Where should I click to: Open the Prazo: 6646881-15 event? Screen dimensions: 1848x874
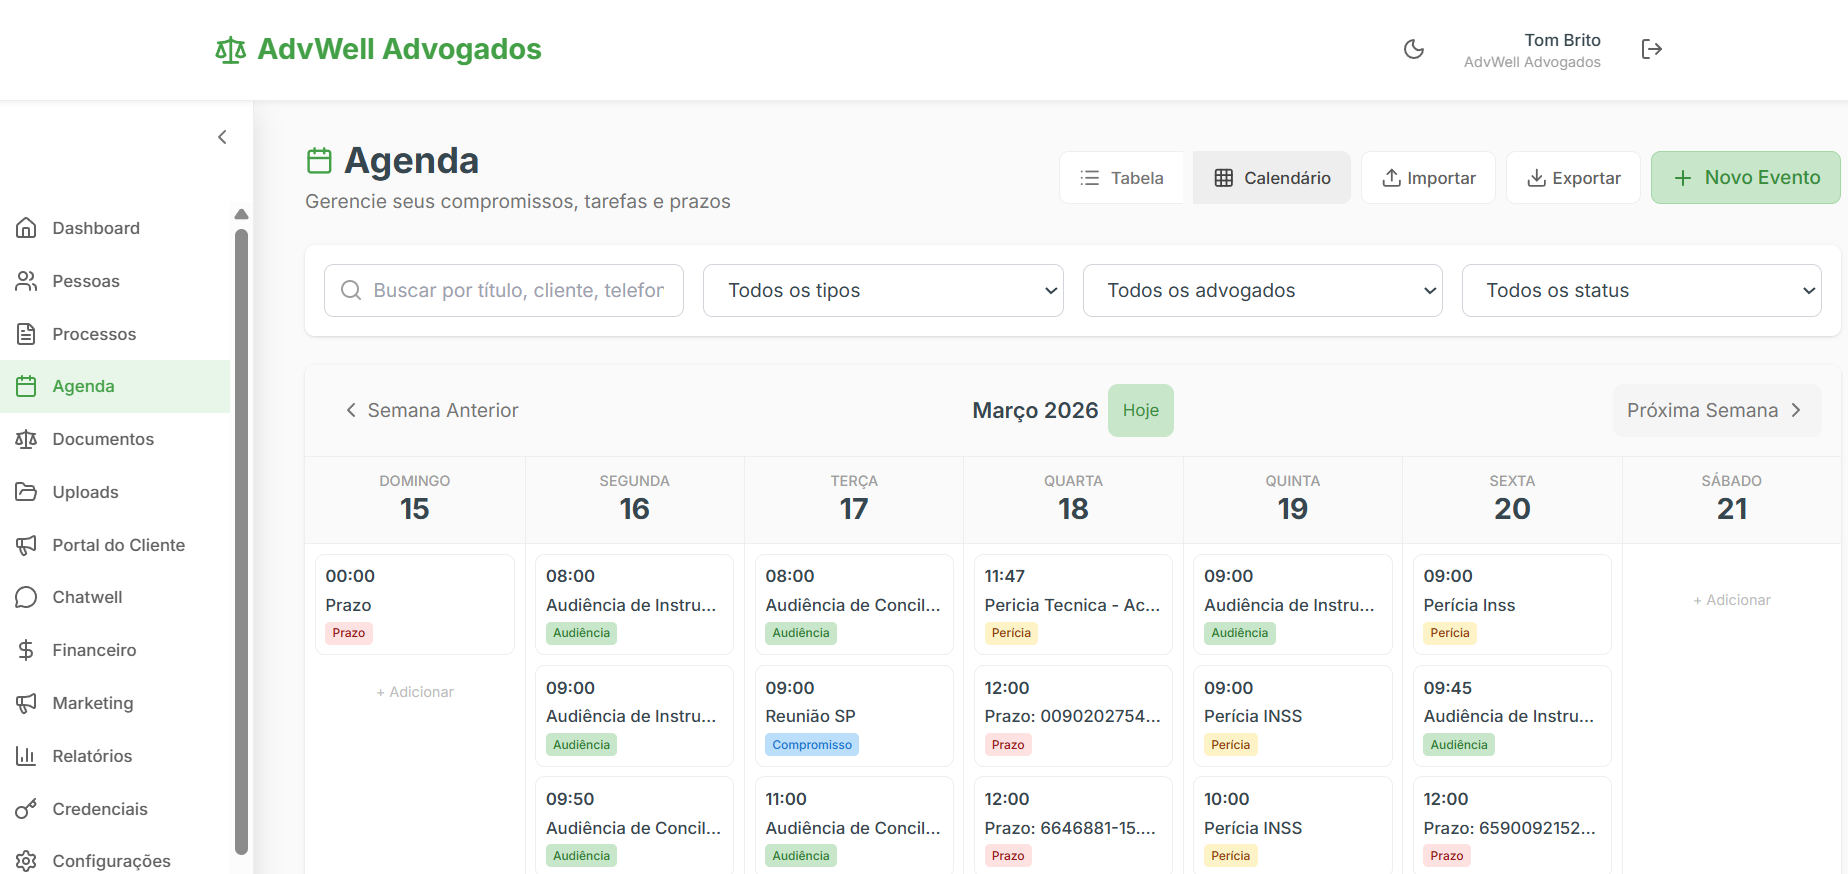[1073, 826]
